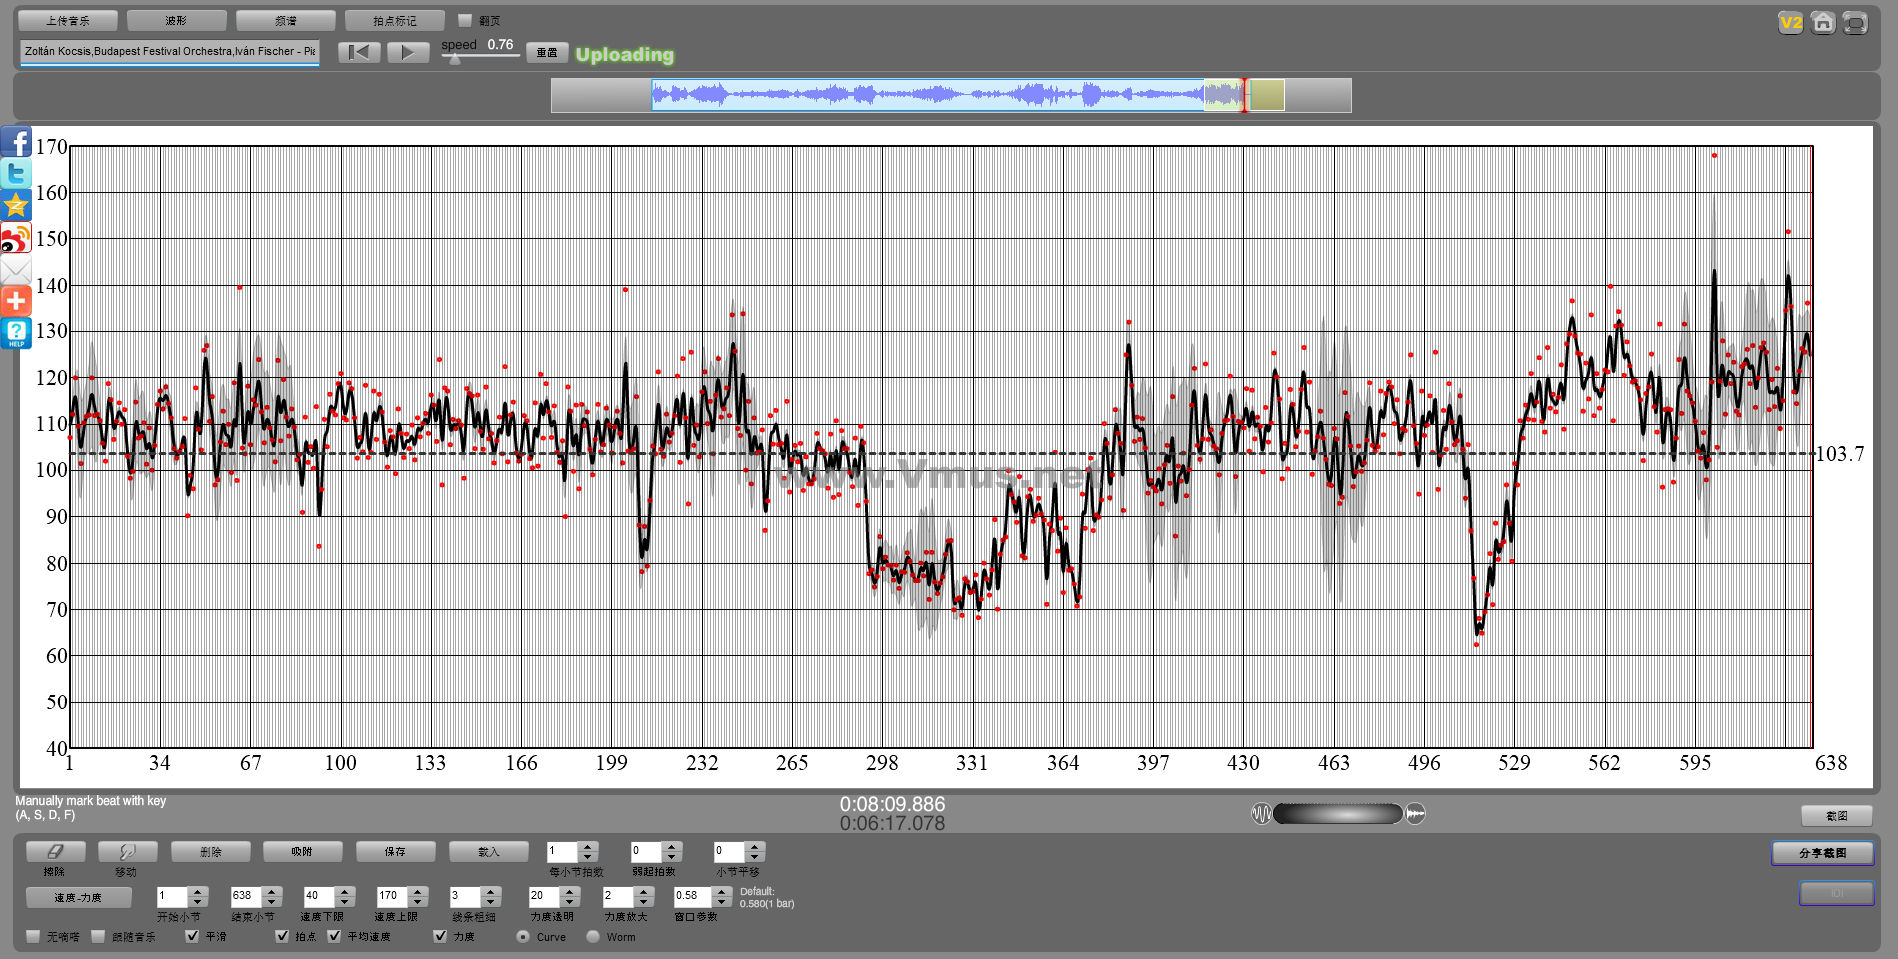Select the Worm radio button

593,937
